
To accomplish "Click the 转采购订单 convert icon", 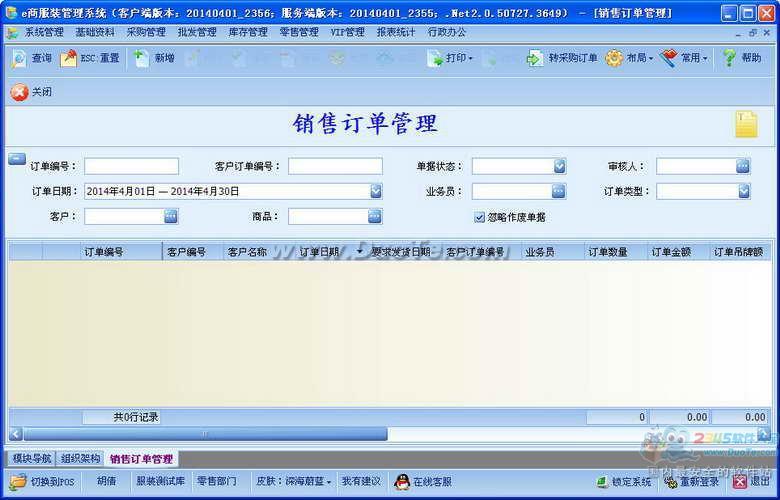I will (535, 58).
